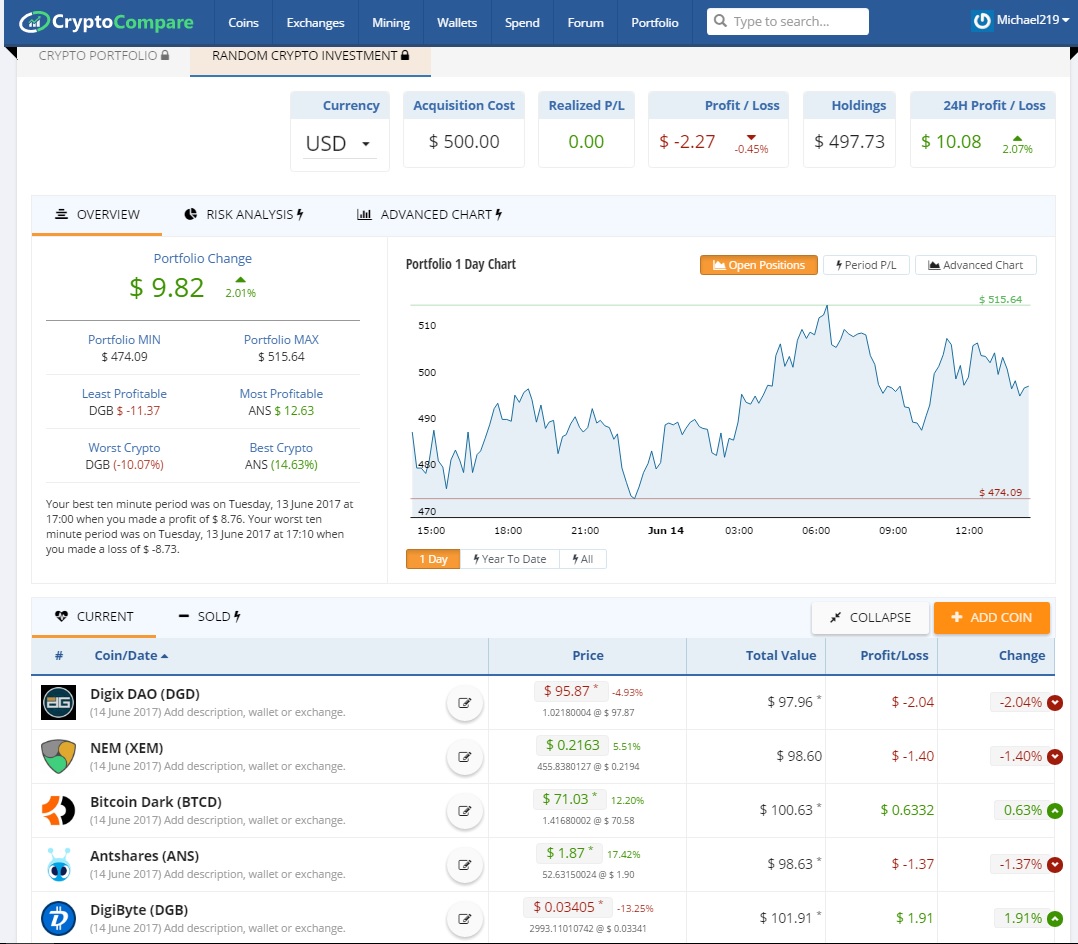
Task: Open the DigiByte (DGB) coin link
Action: coord(139,910)
